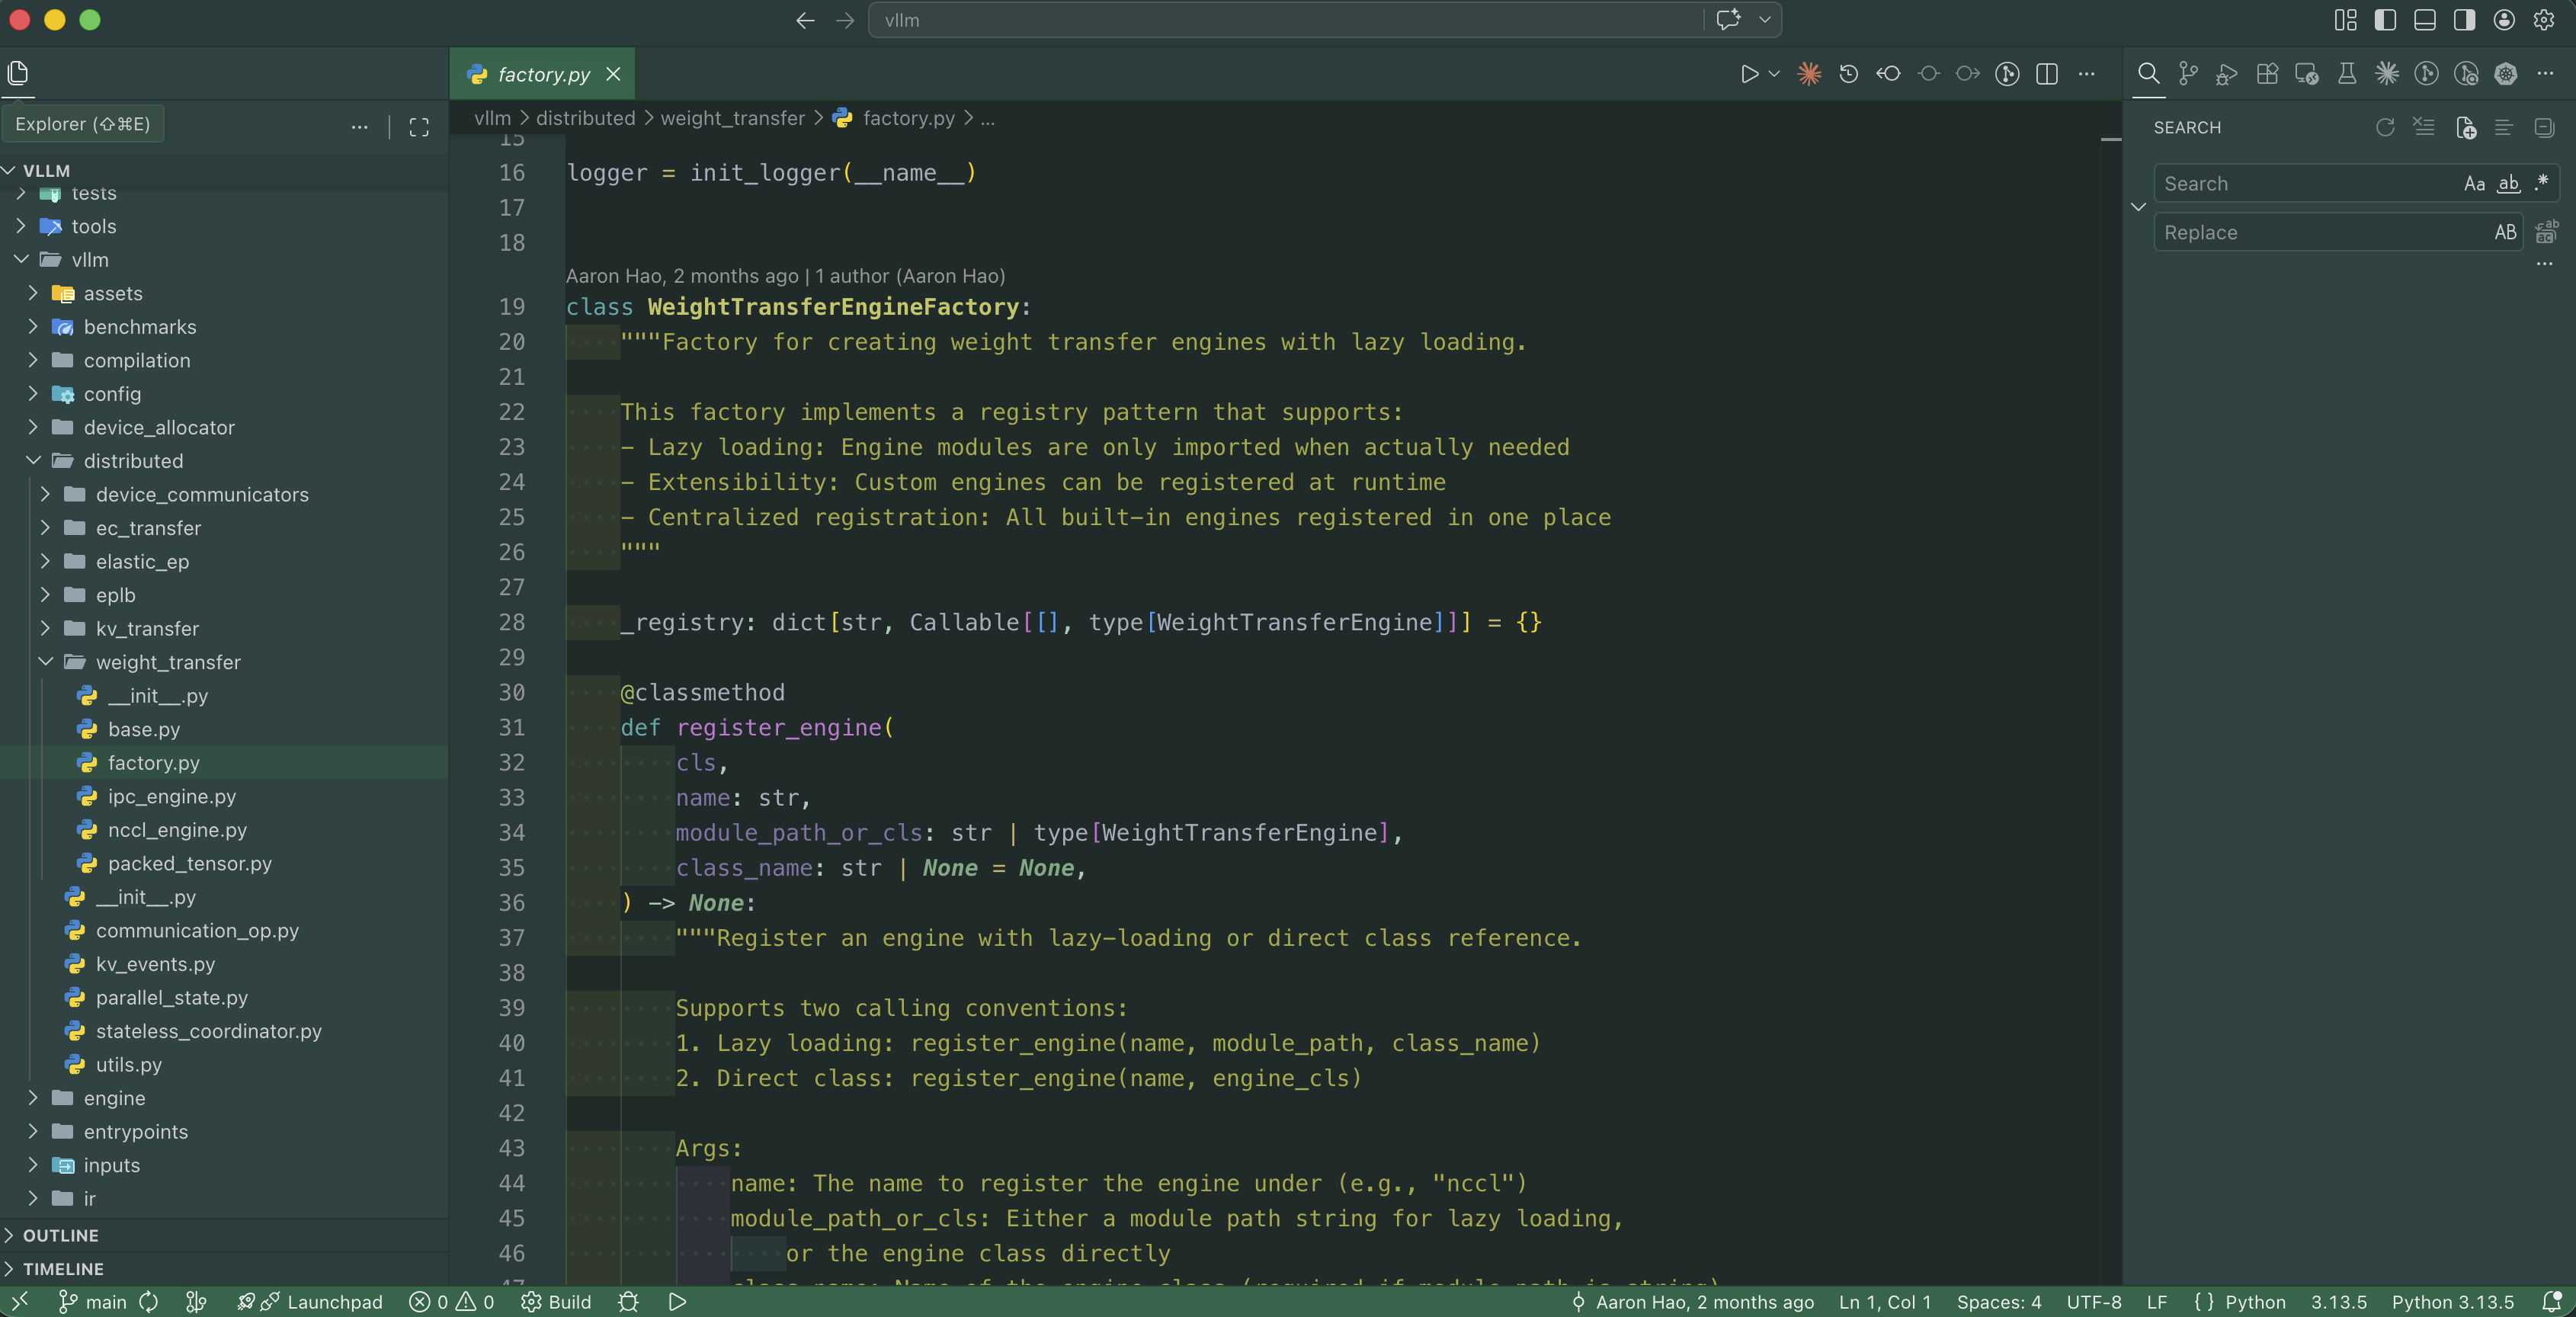The height and width of the screenshot is (1317, 2576).
Task: Open the Kubernetes sidebar icon
Action: point(2507,73)
